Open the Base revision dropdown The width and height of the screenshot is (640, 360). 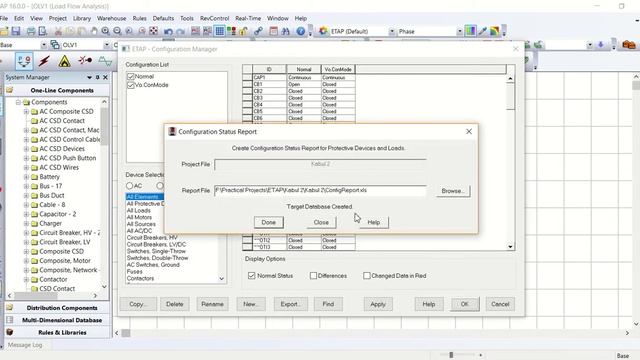click(x=44, y=45)
